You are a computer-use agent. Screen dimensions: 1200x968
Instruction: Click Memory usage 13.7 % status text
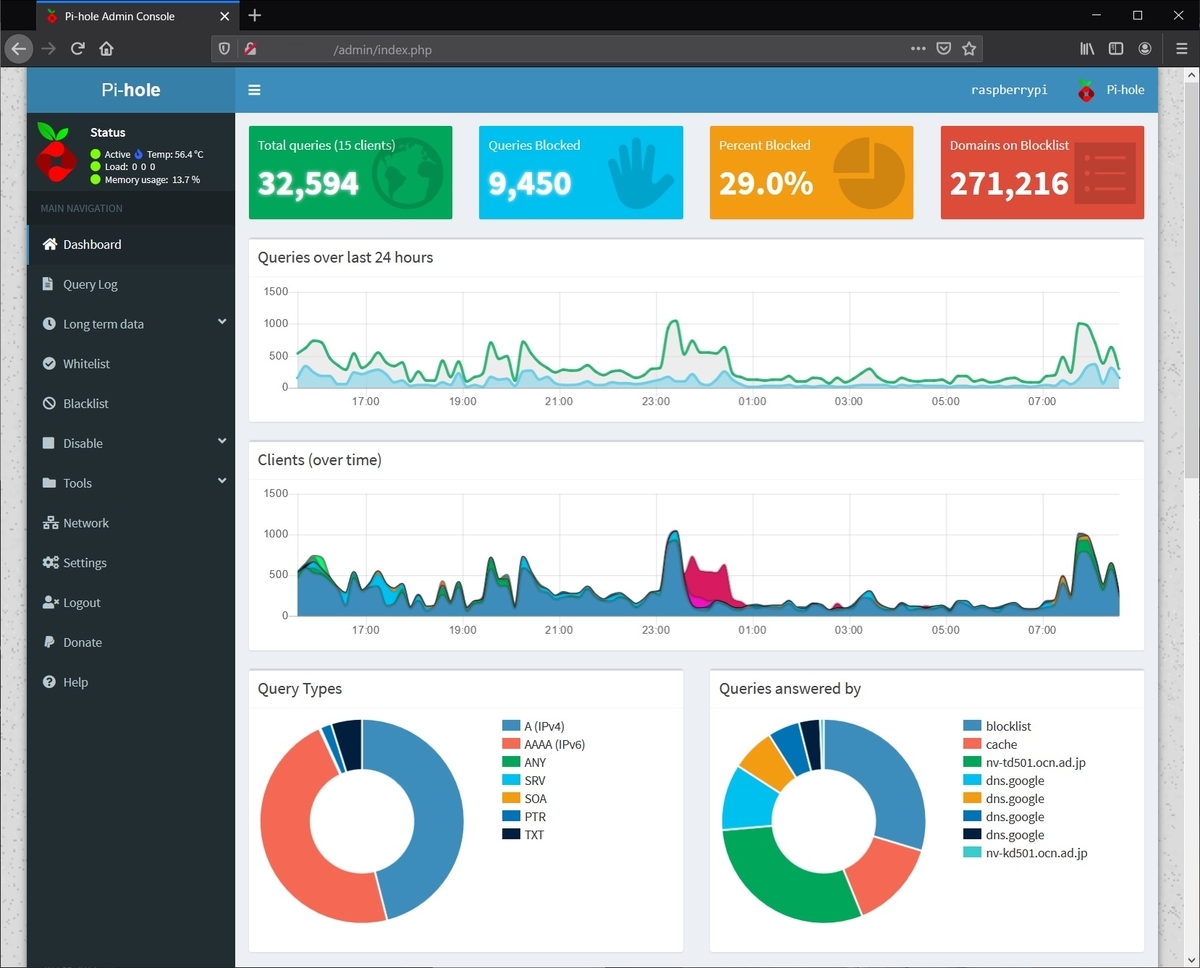click(152, 180)
